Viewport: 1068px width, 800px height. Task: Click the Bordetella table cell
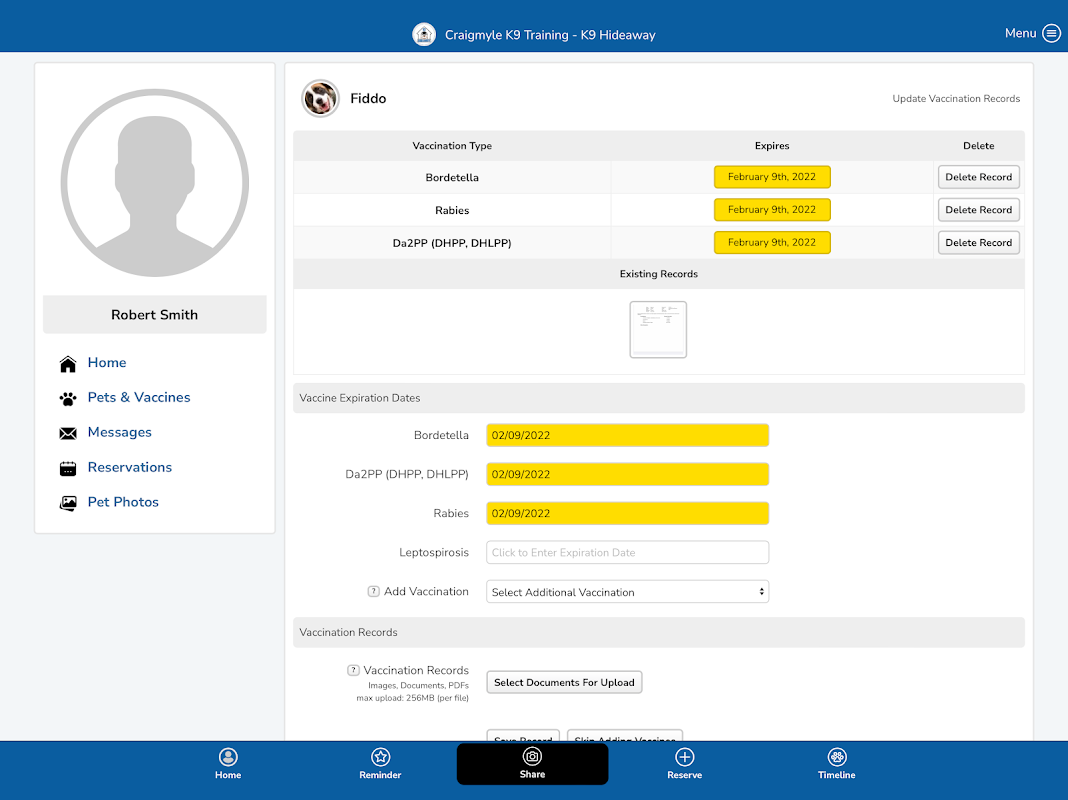coord(452,177)
